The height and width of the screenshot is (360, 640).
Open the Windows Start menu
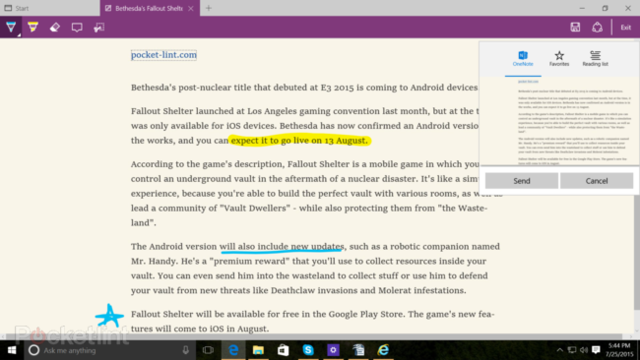(x=12, y=350)
